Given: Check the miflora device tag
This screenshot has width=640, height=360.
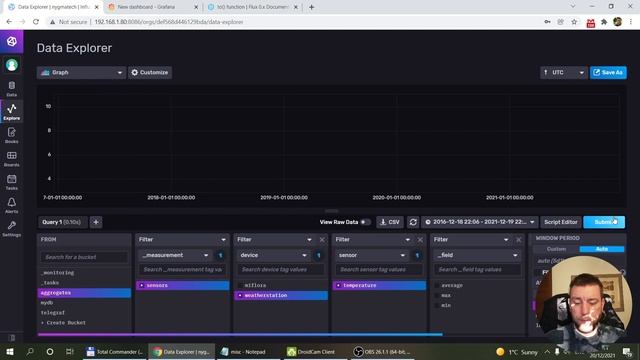Looking at the screenshot, I should click(x=281, y=285).
